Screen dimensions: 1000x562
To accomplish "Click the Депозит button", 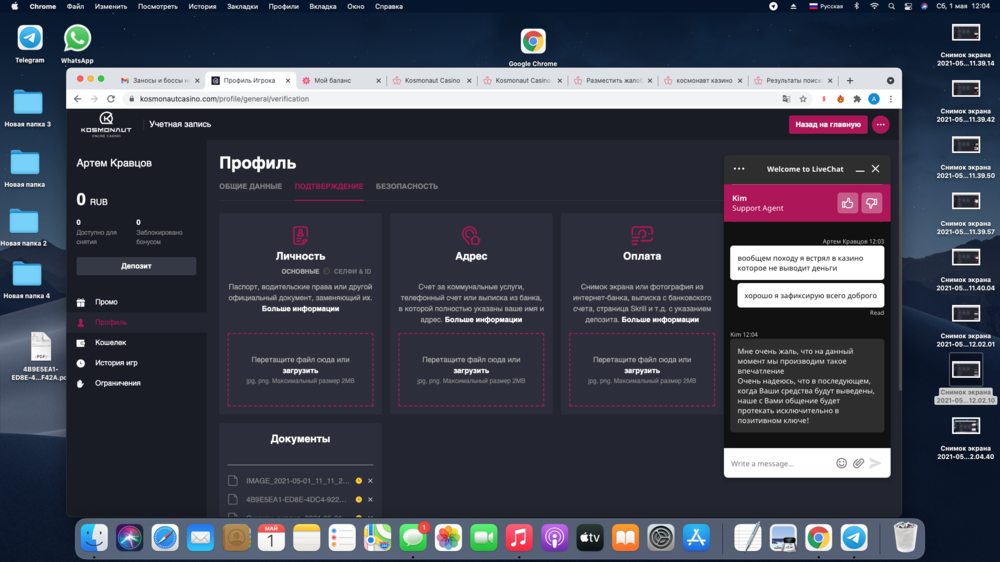I will pos(136,266).
